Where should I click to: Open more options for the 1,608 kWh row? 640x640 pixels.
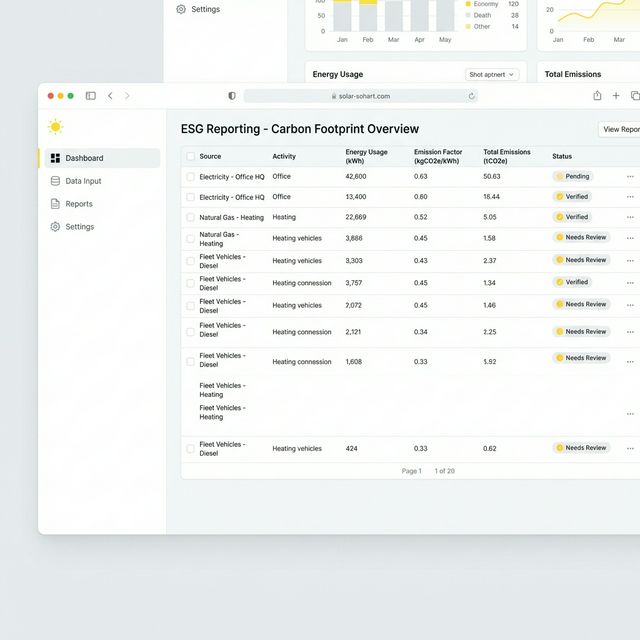(630, 362)
